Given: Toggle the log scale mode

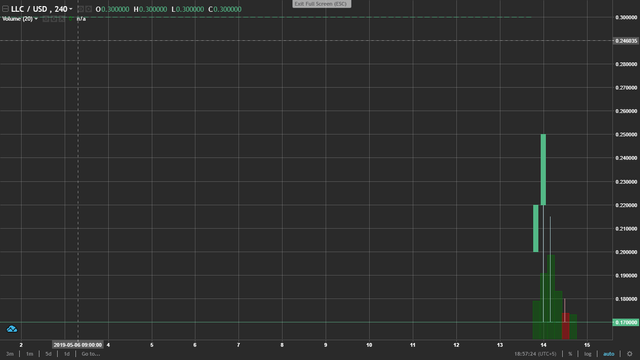Looking at the screenshot, I should point(587,354).
